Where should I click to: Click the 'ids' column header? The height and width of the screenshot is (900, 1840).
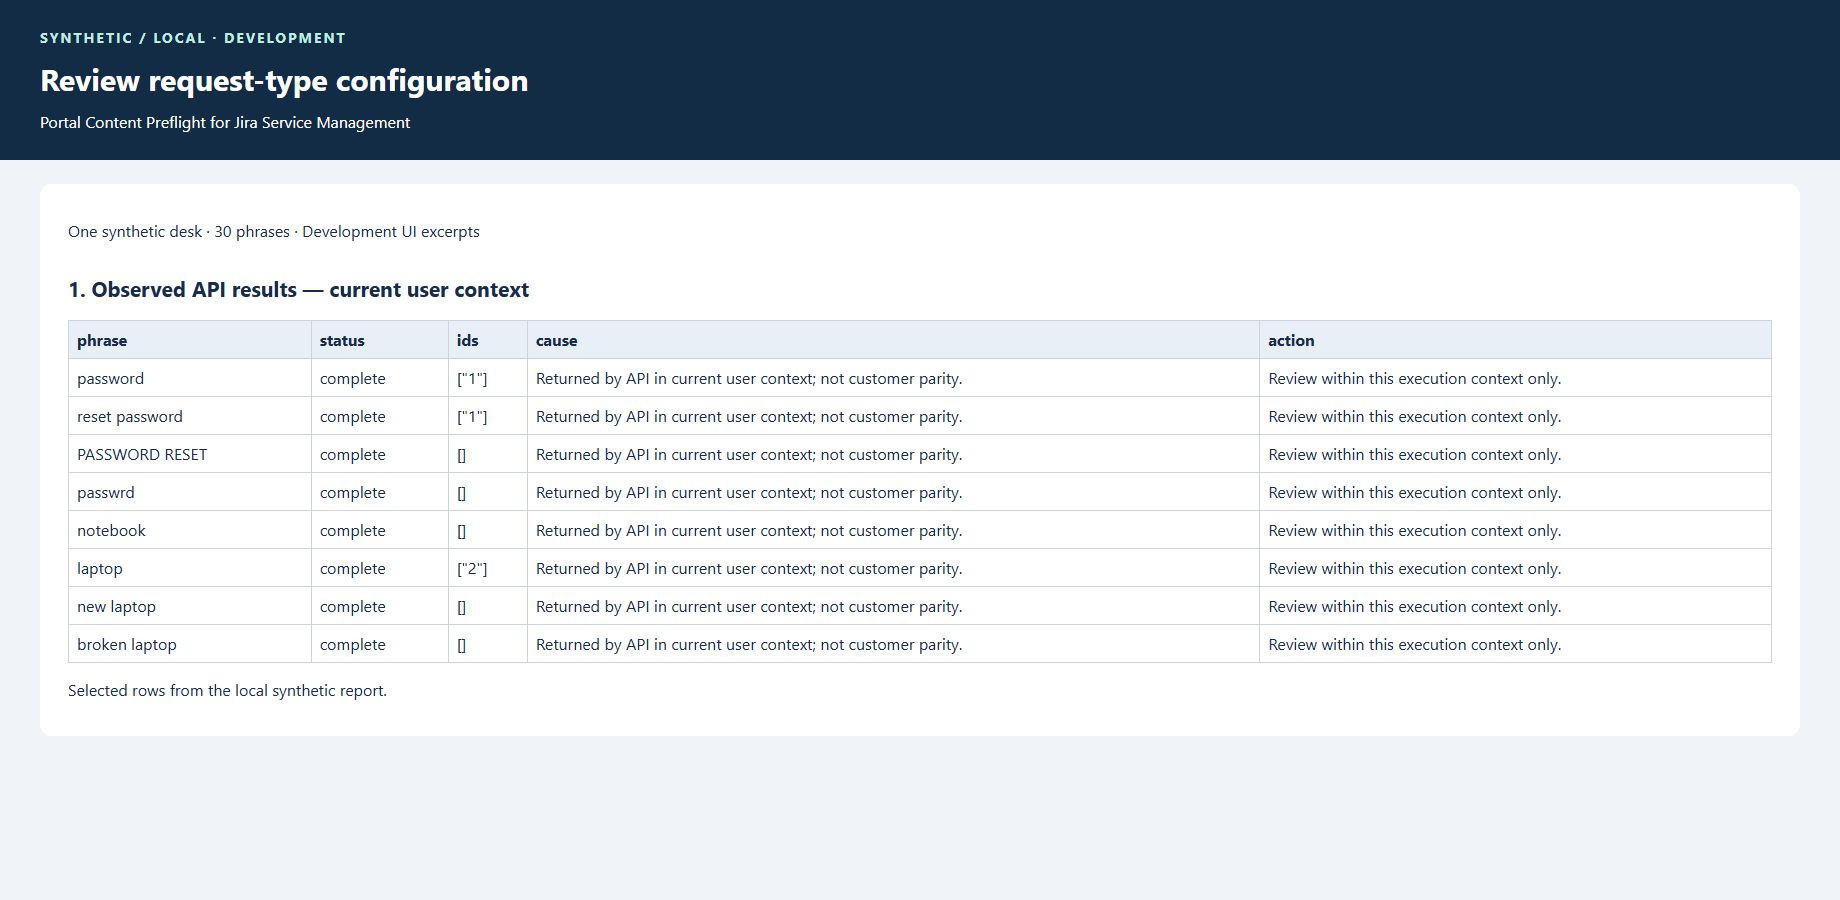[x=488, y=340]
